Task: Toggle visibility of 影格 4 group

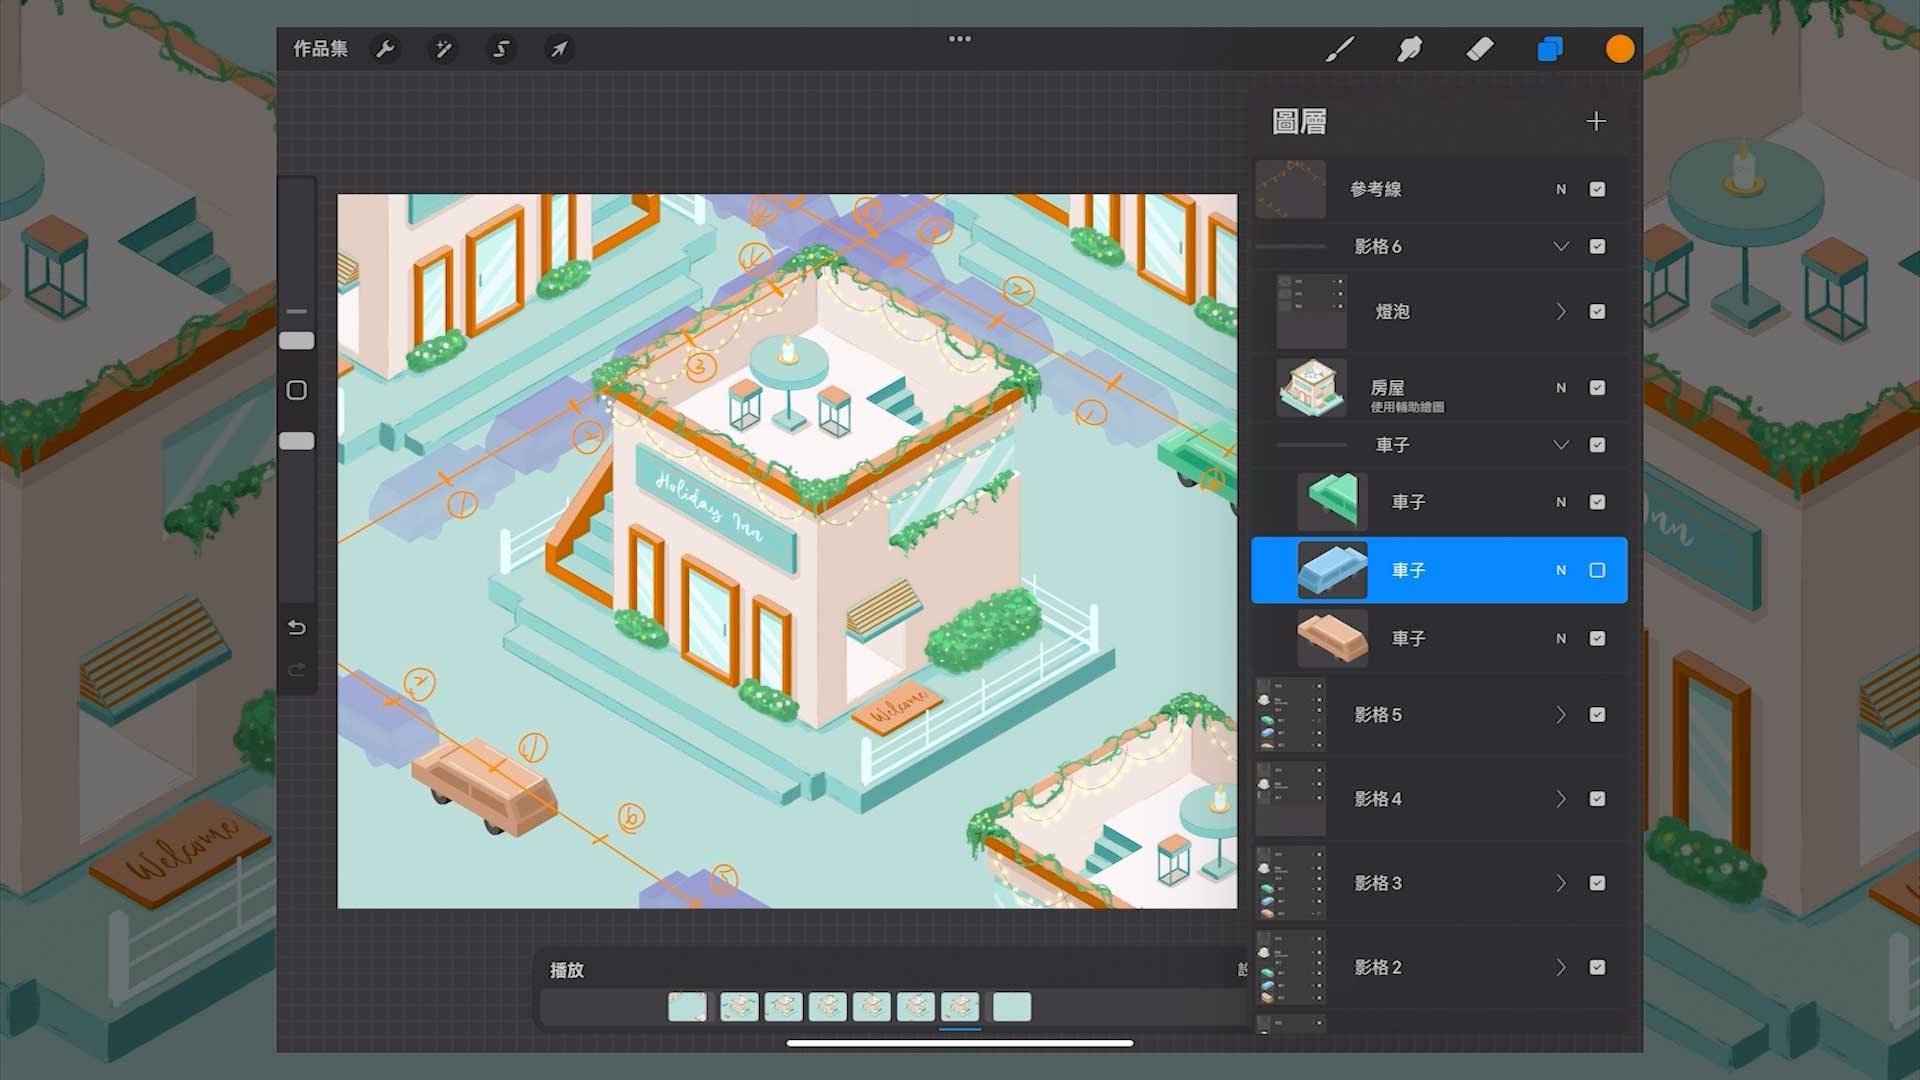Action: pos(1597,799)
